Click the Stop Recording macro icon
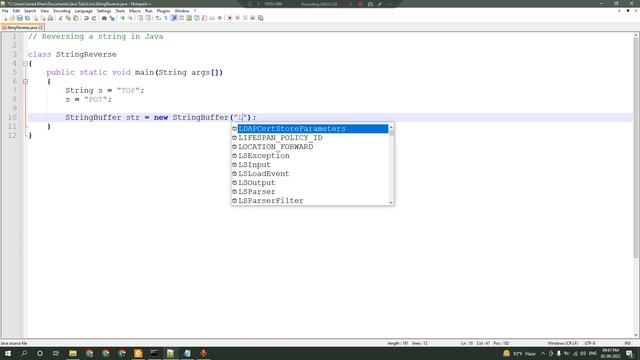This screenshot has height=360, width=640. coord(238,18)
